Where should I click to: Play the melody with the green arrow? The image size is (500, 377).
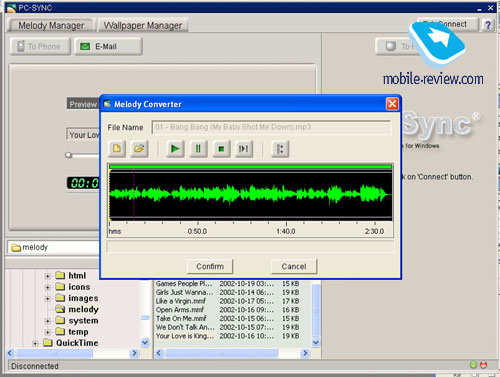(175, 149)
